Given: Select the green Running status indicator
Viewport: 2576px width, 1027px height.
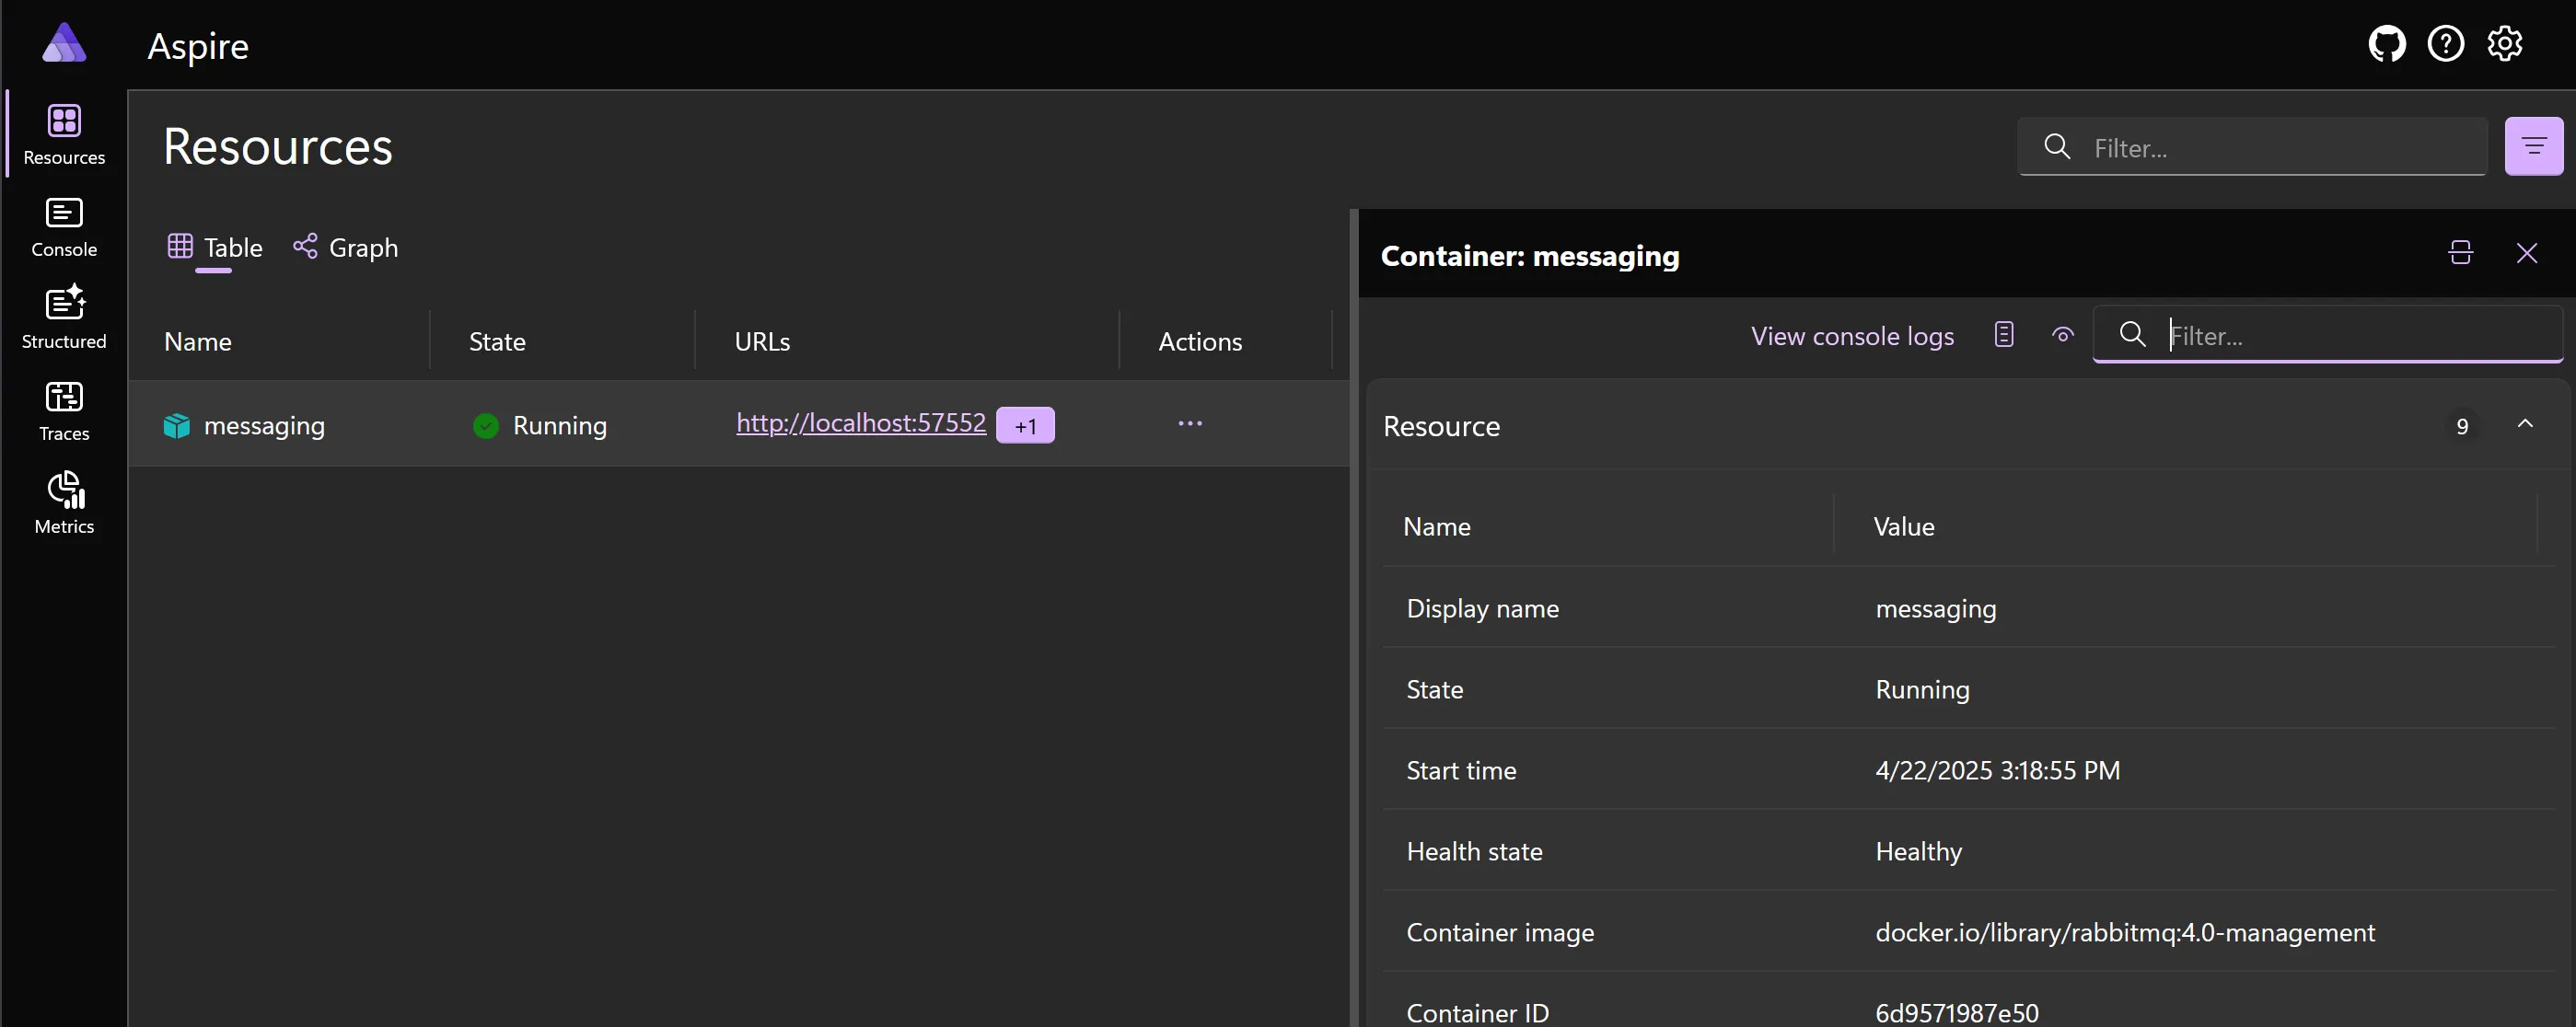Looking at the screenshot, I should pos(484,424).
